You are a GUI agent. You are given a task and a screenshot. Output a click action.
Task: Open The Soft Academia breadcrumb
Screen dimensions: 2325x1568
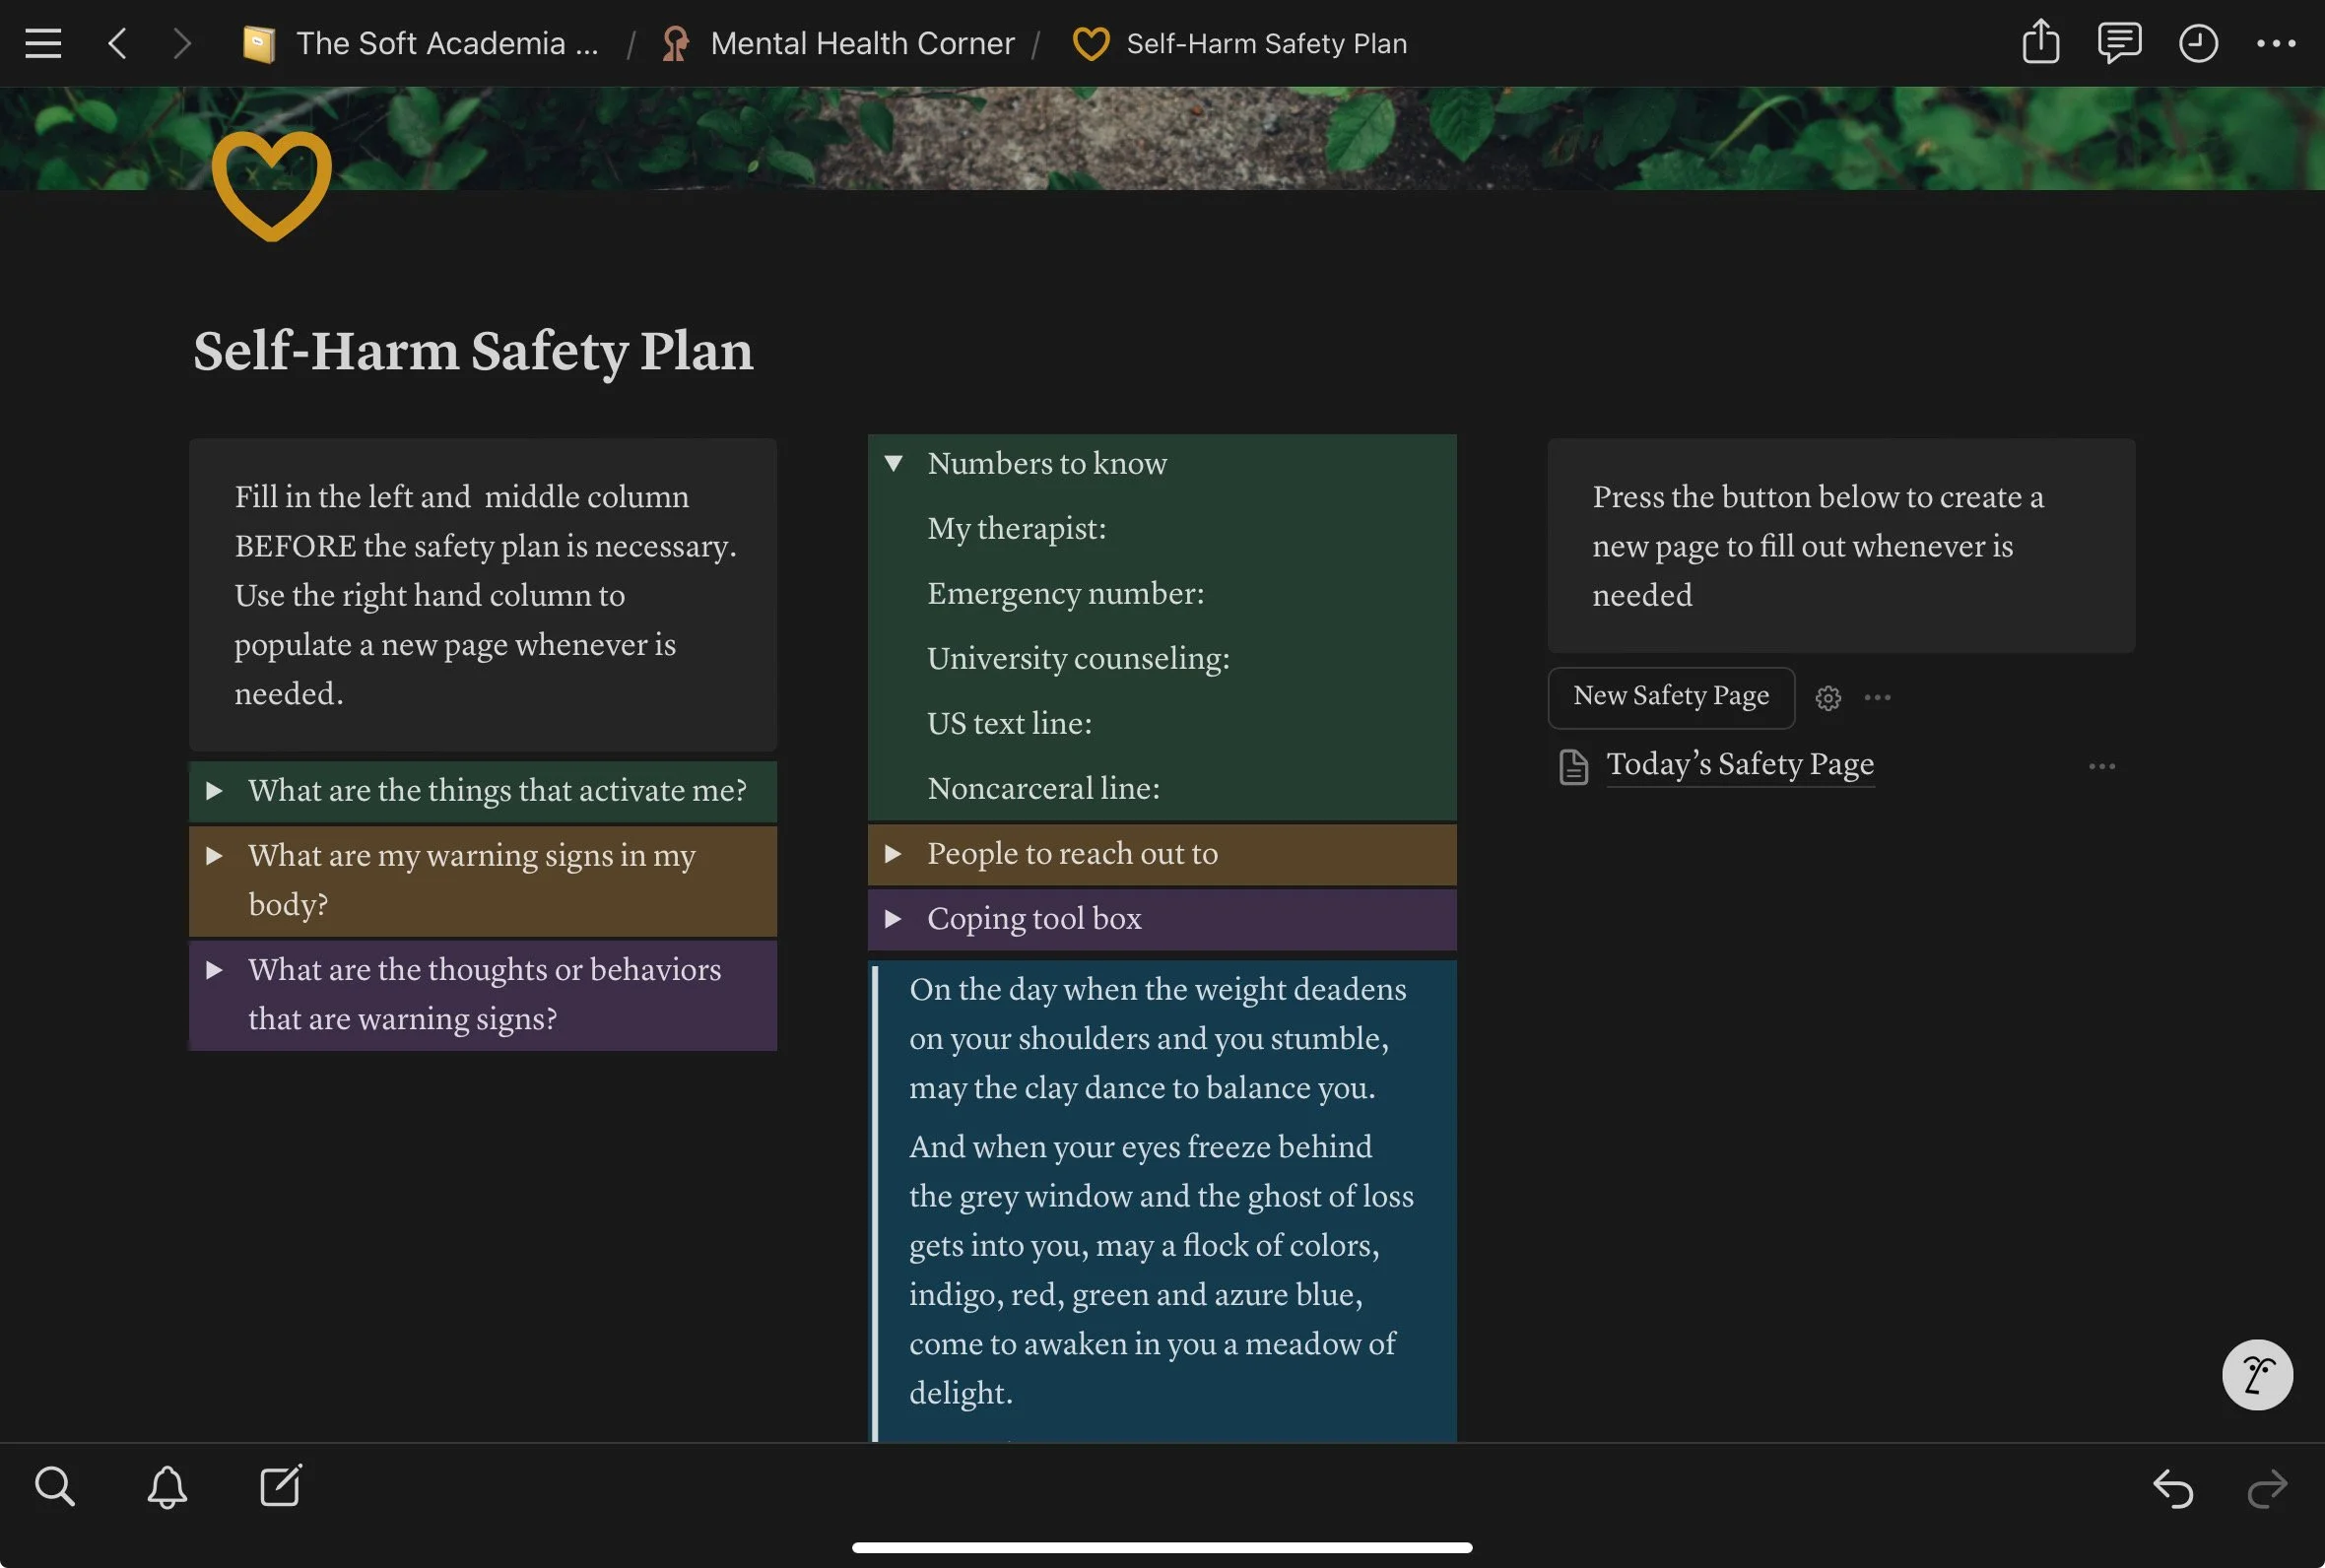point(446,43)
